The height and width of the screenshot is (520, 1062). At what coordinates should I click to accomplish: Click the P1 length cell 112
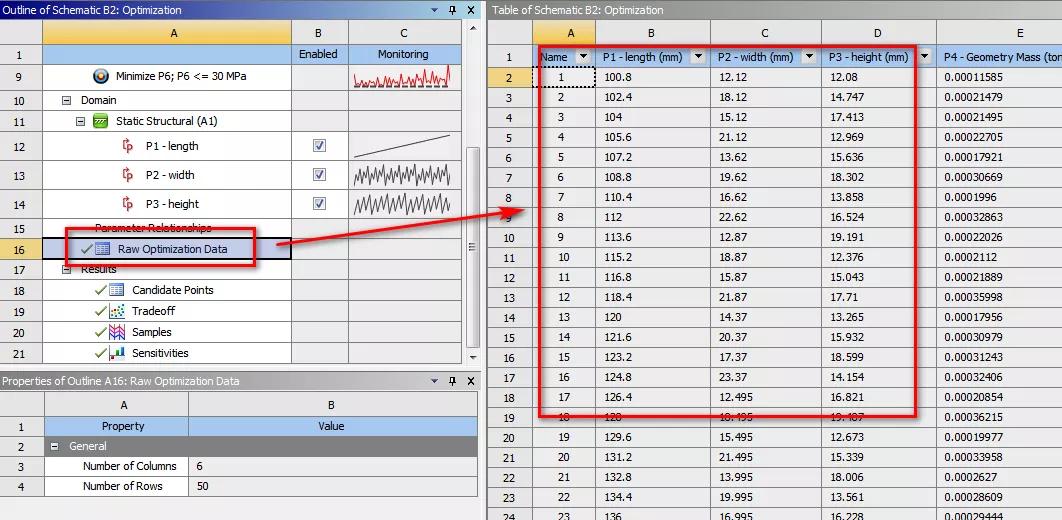653,217
